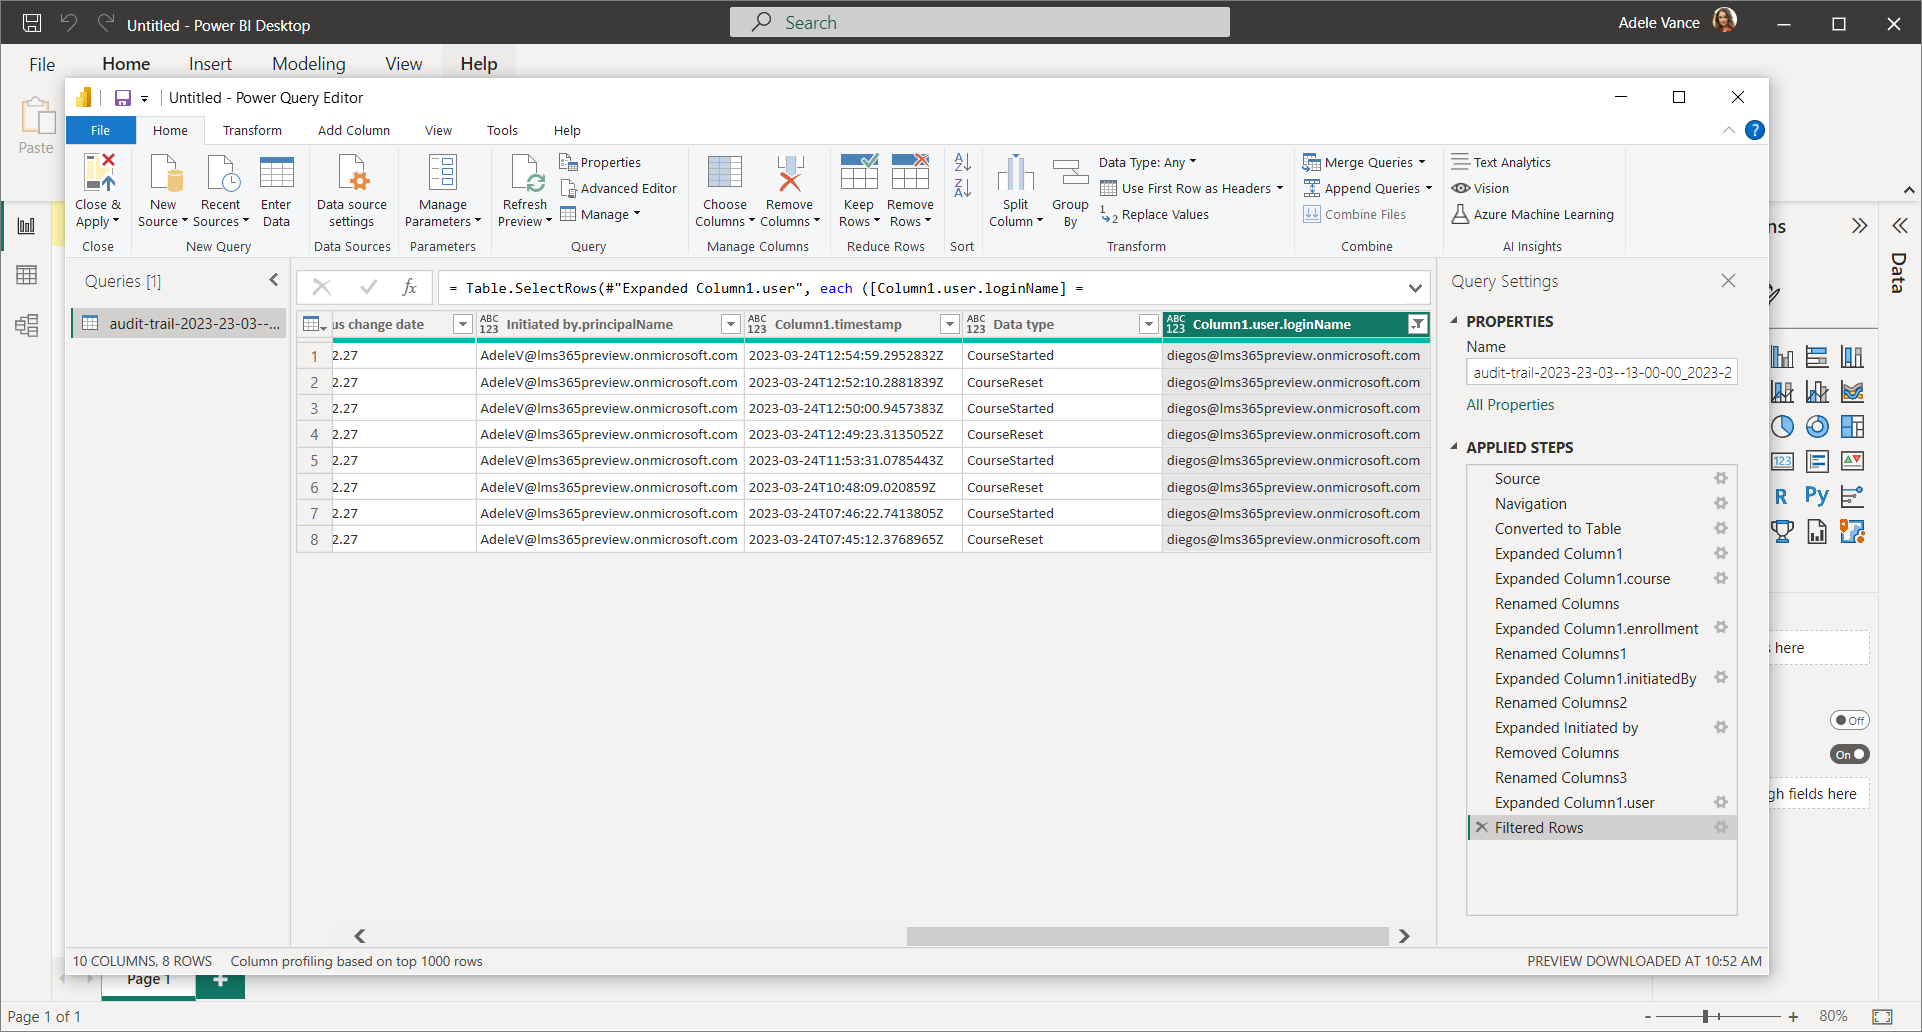Click the Choose Columns icon
Viewport: 1922px width, 1032px height.
click(724, 173)
